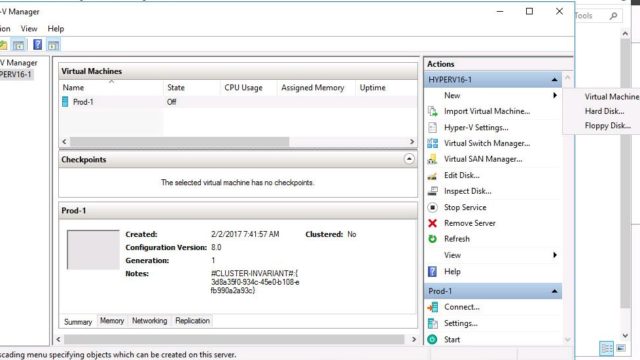The height and width of the screenshot is (360, 640).
Task: Collapse the Checkpoints section
Action: (x=409, y=159)
